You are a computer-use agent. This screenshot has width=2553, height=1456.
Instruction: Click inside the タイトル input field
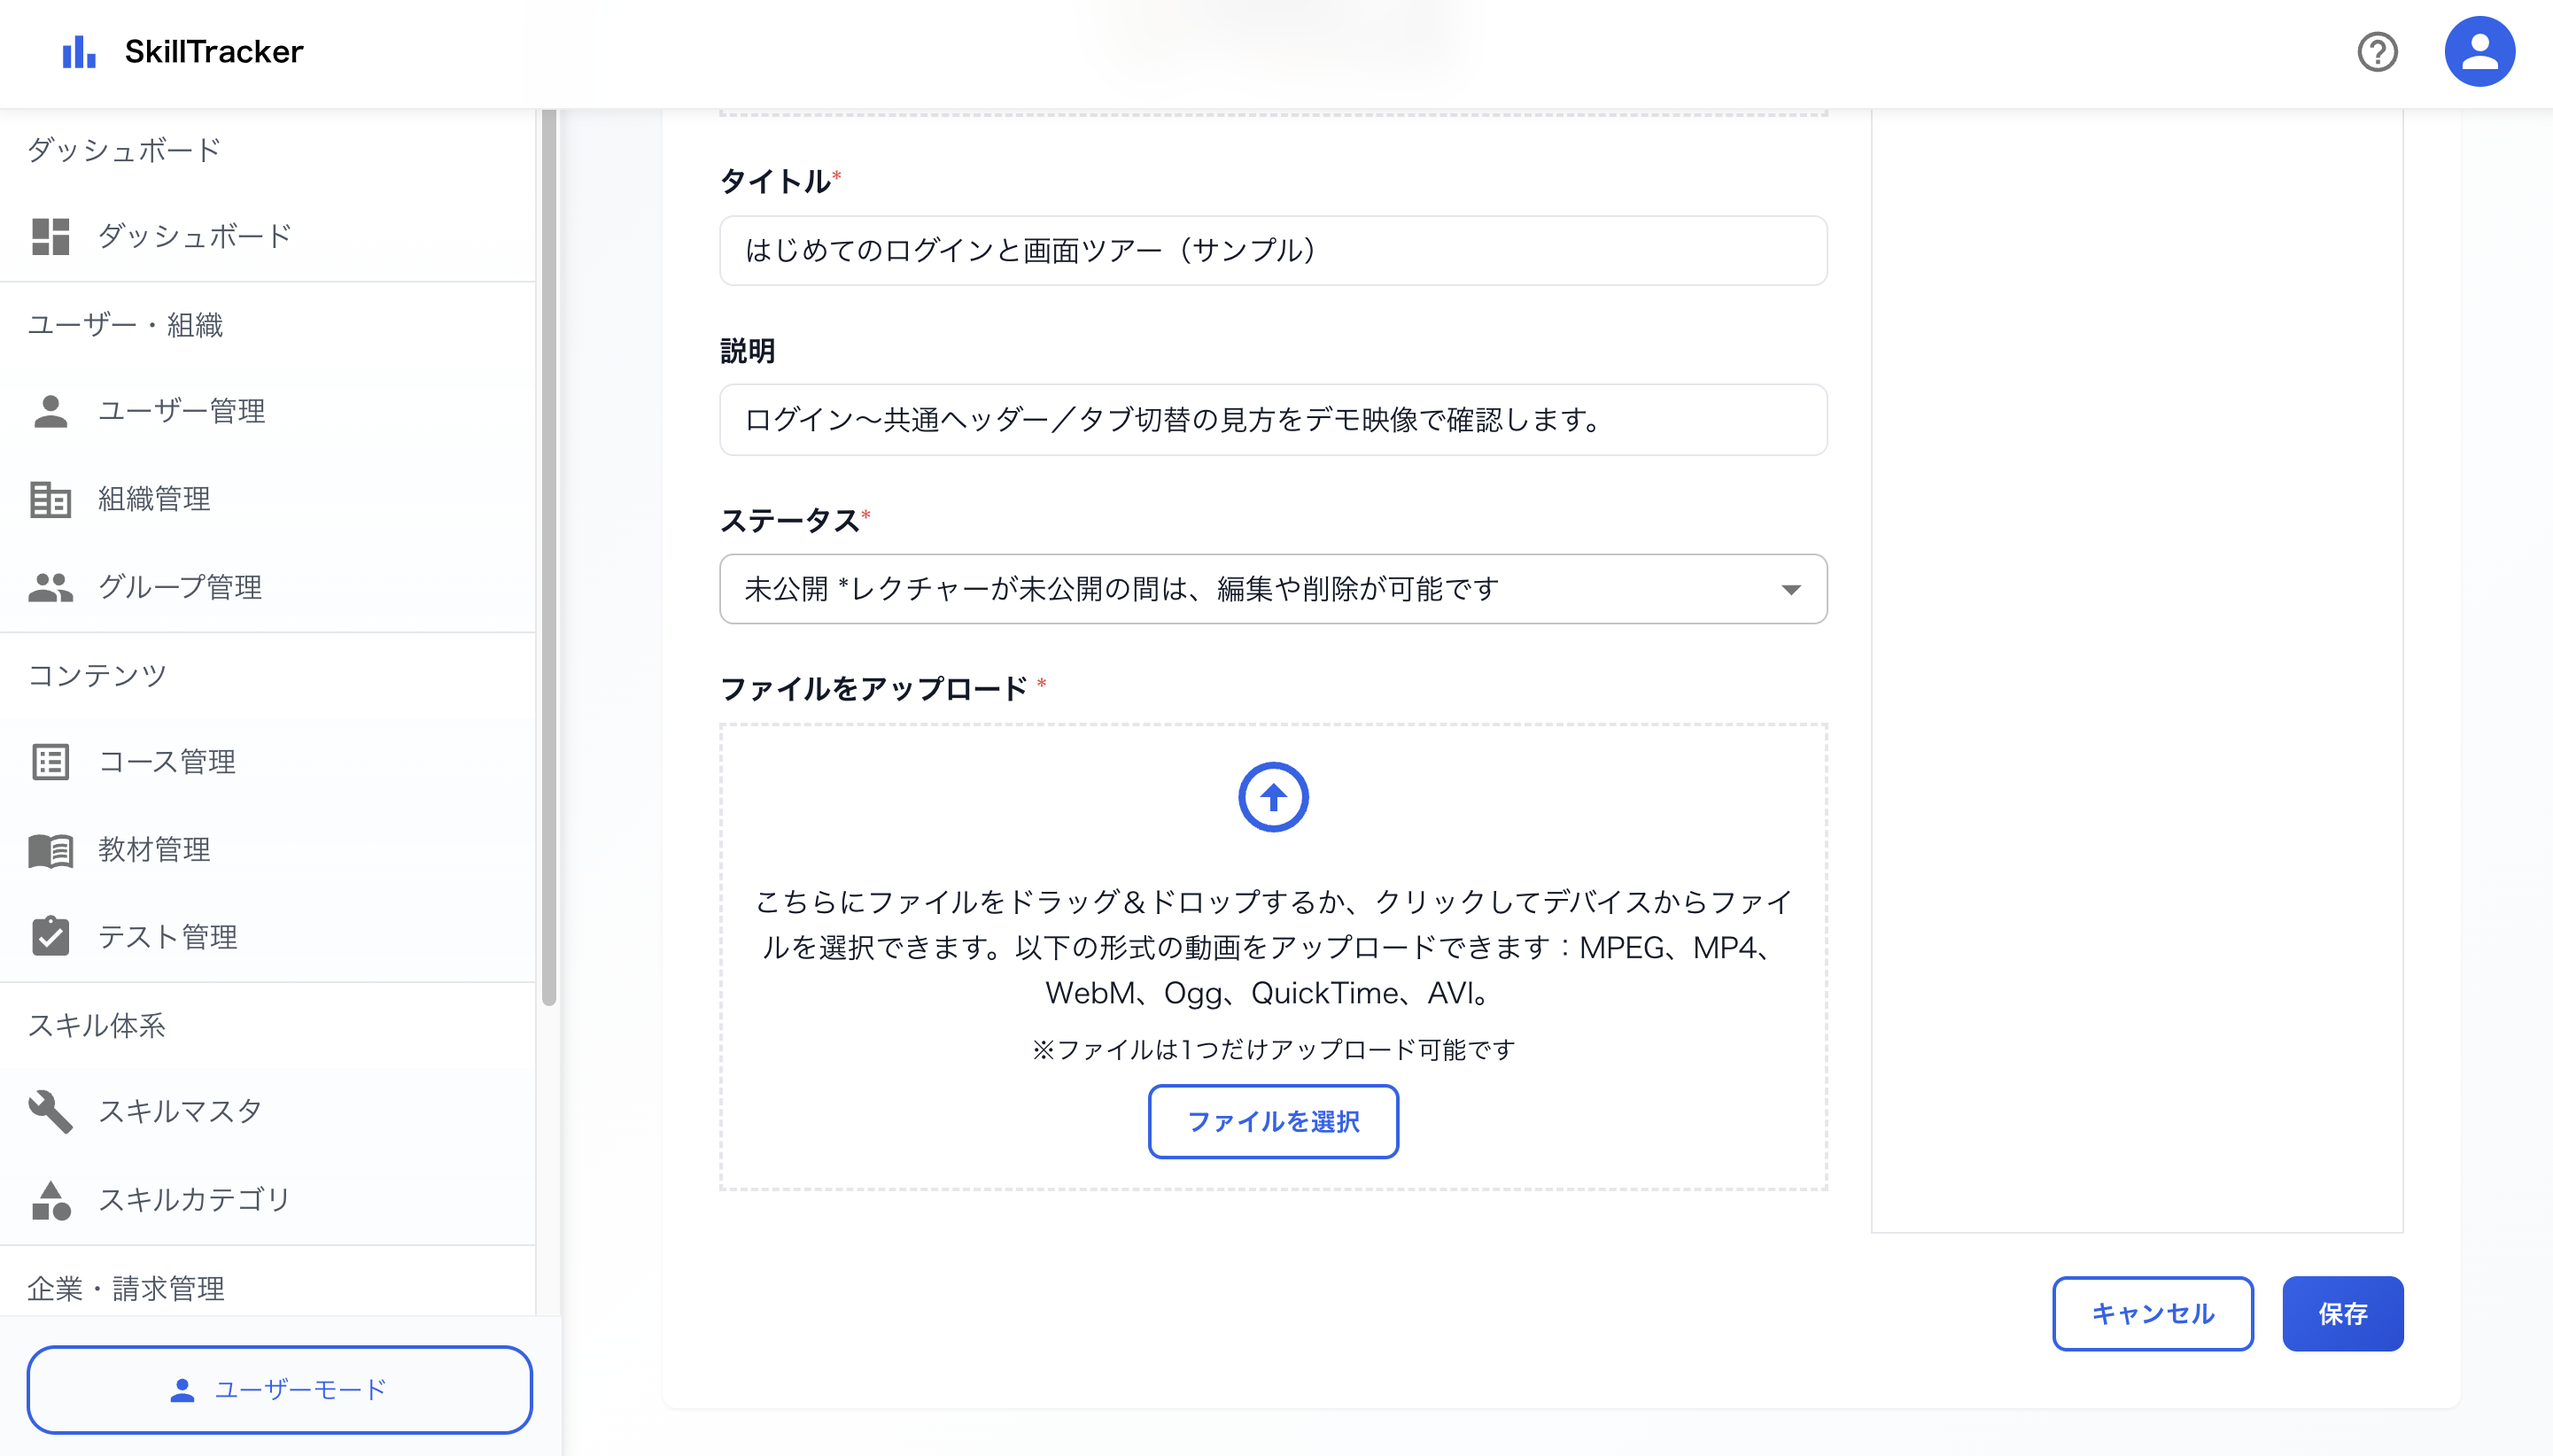click(1273, 250)
